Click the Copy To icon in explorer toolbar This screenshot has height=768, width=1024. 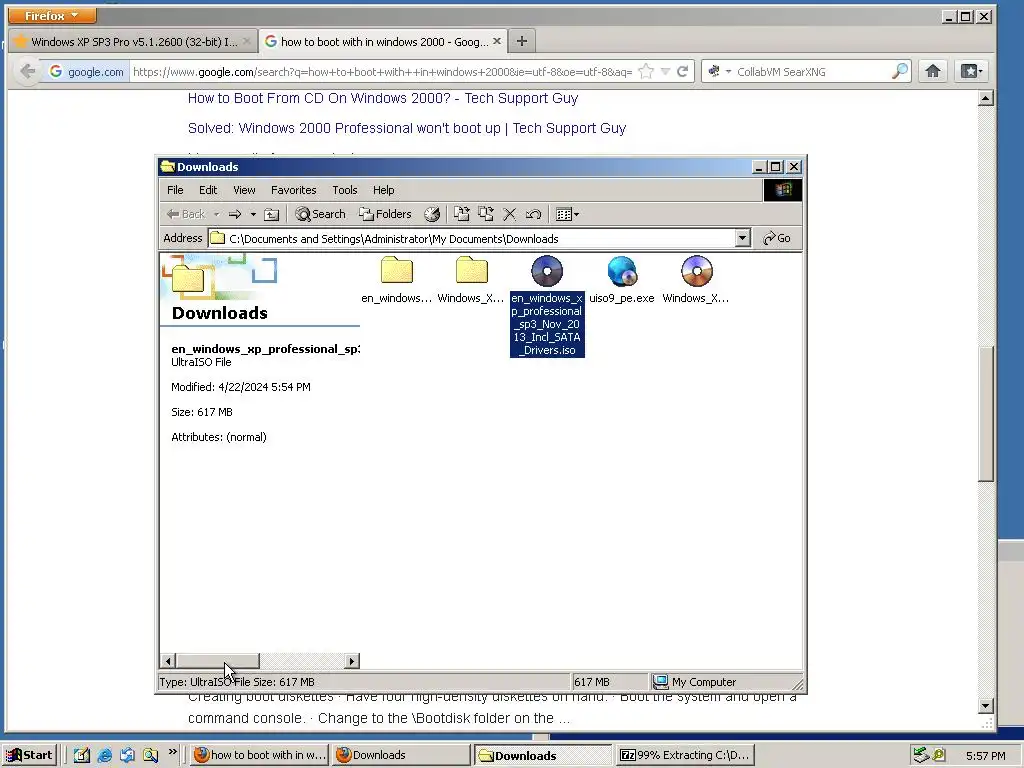(x=485, y=214)
